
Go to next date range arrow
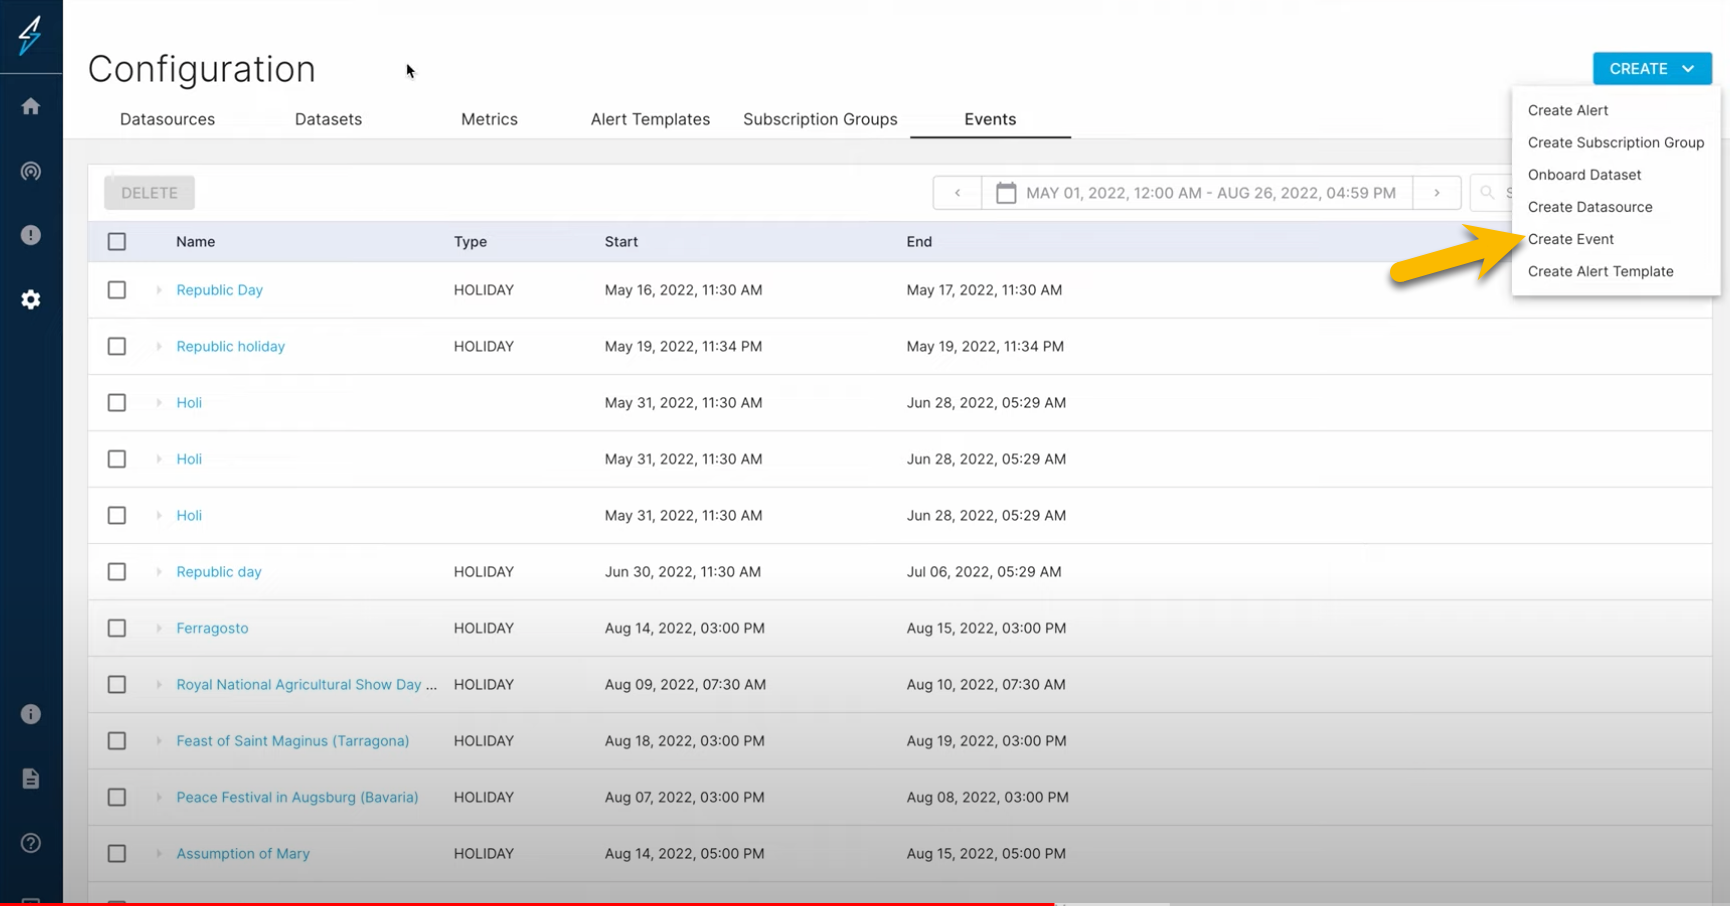(1437, 193)
